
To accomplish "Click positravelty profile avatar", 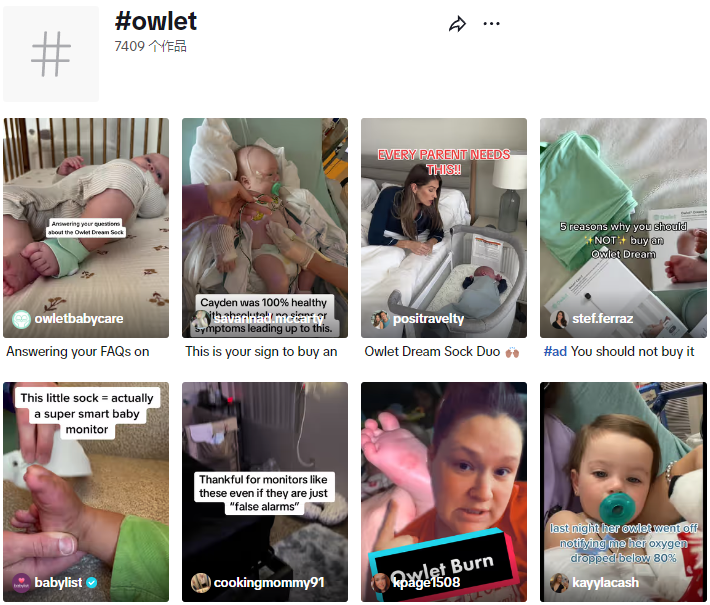I will pos(379,319).
